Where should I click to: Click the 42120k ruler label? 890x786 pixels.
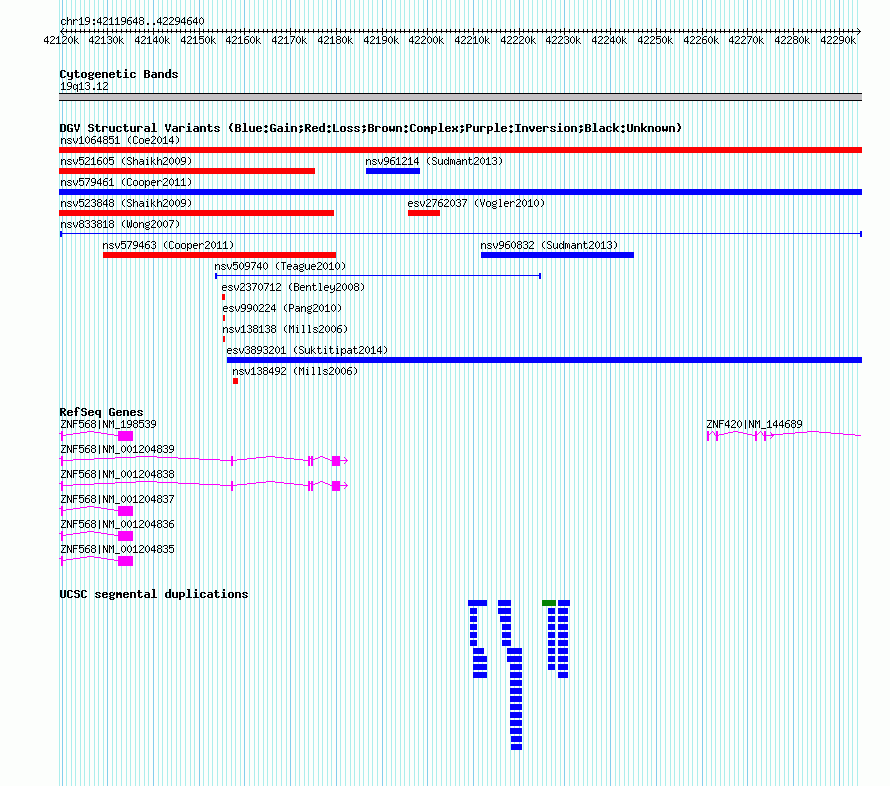click(x=61, y=40)
